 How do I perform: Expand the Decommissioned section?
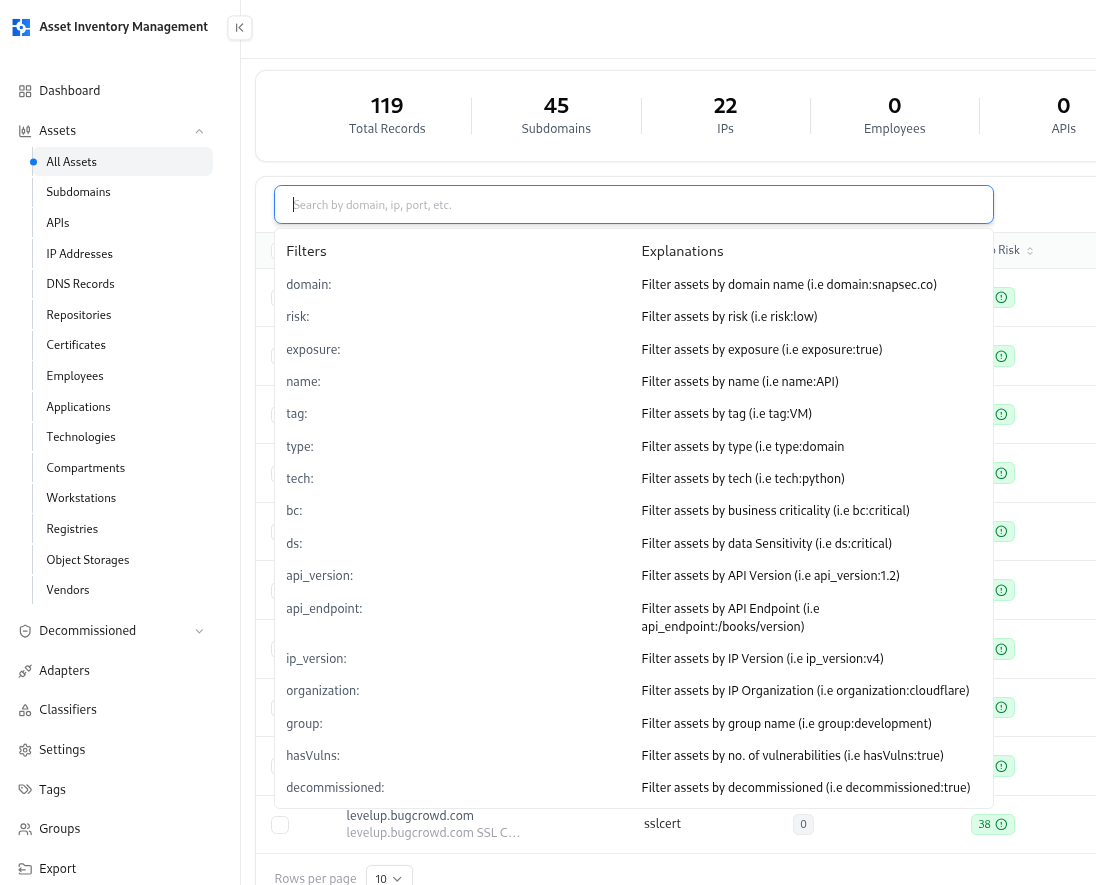pos(198,631)
